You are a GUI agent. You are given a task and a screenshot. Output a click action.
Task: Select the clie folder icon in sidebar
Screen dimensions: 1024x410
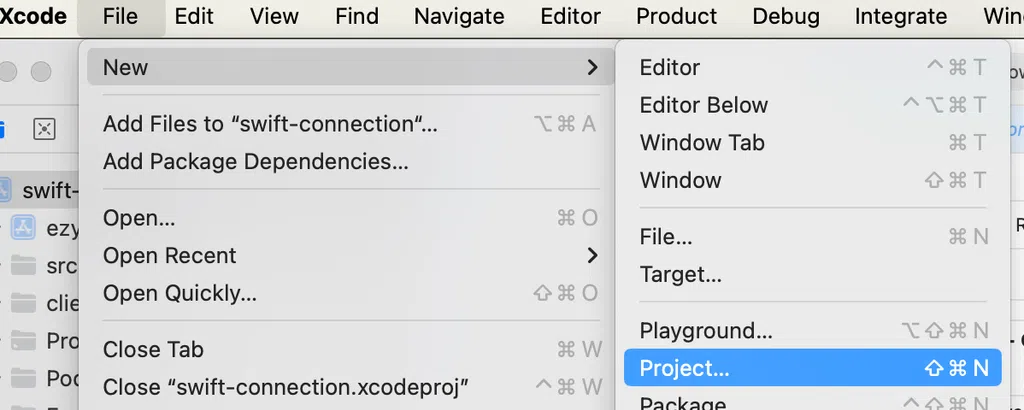(24, 303)
